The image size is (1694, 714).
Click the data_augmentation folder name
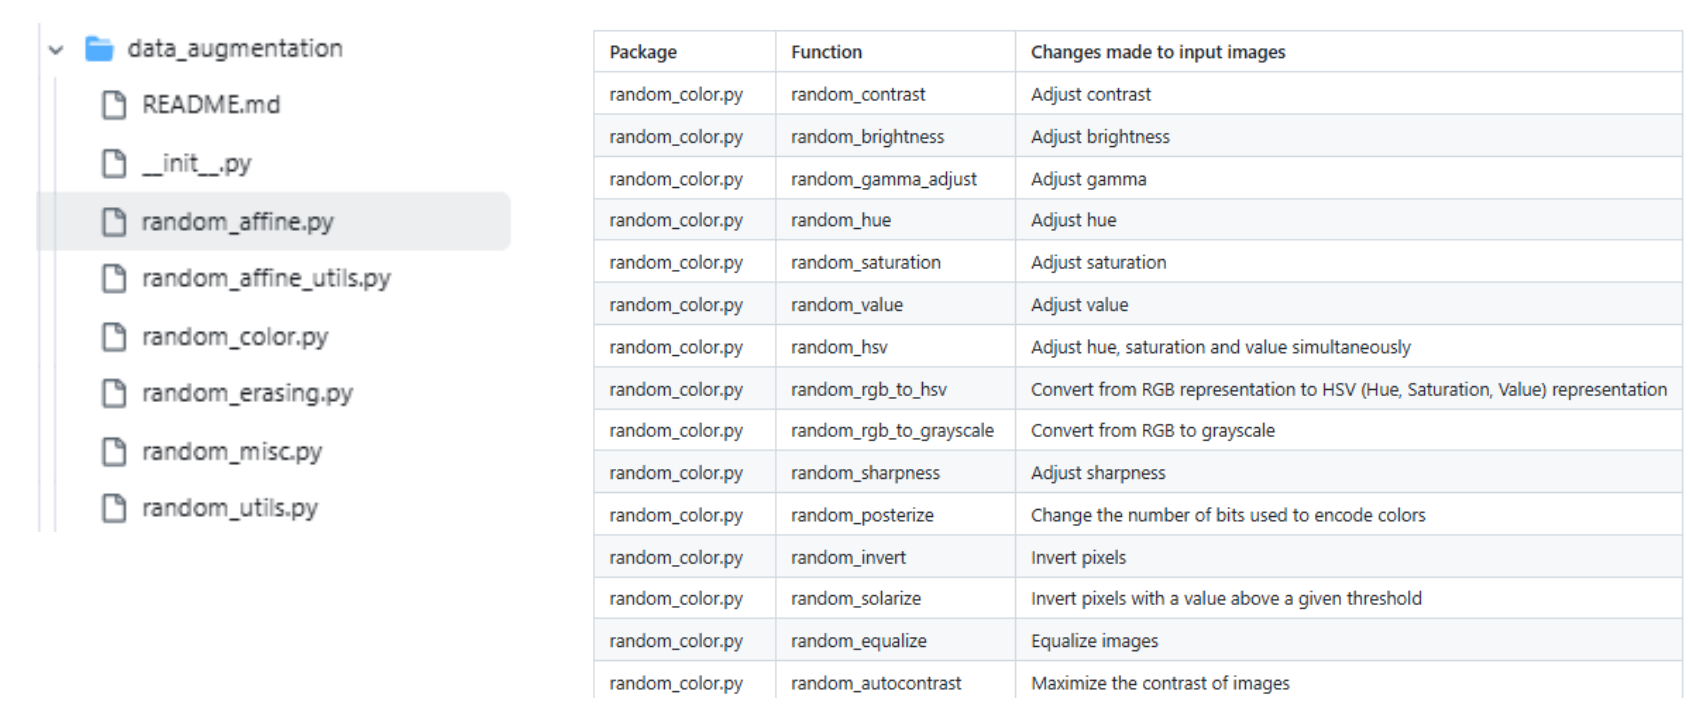pos(234,48)
